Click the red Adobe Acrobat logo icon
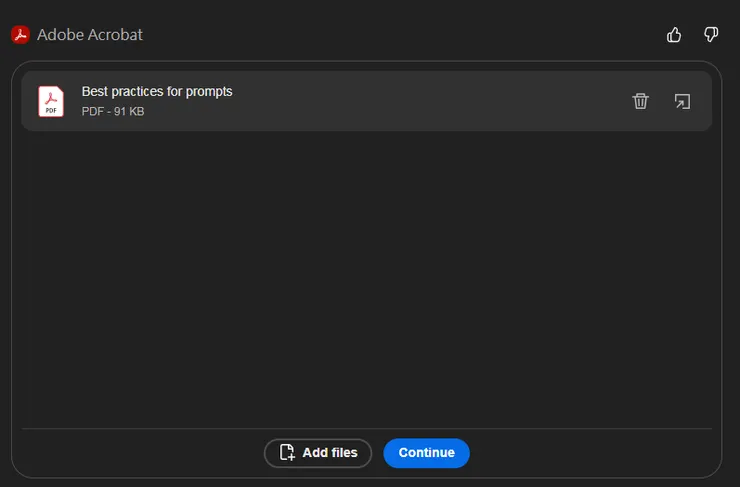 click(20, 35)
